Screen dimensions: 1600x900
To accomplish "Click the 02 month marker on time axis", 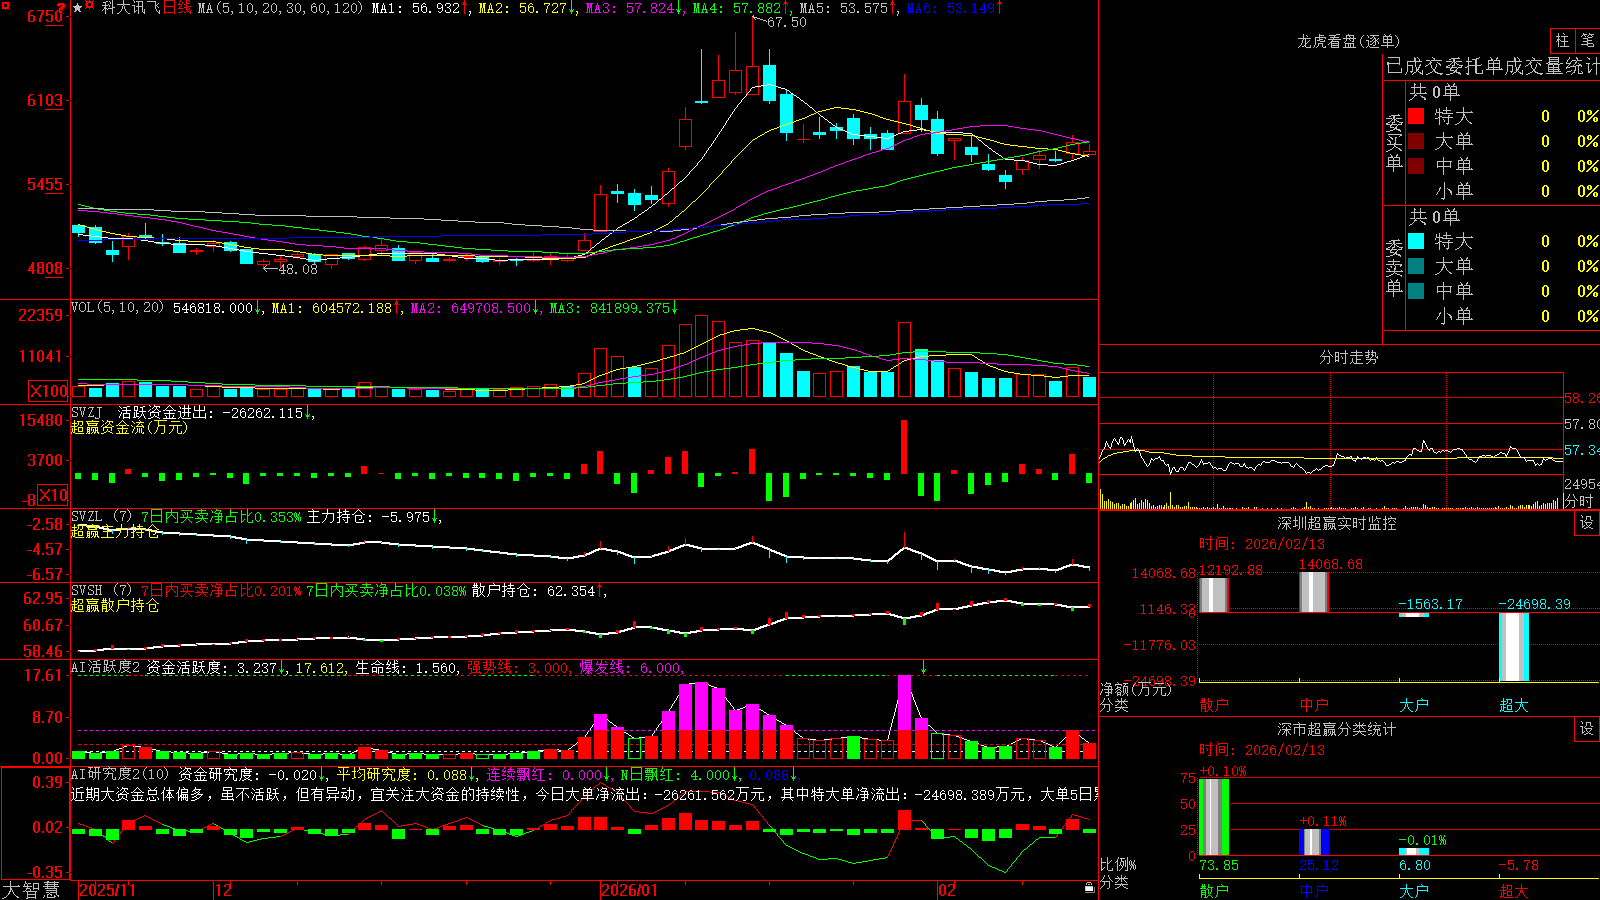I will click(x=947, y=890).
